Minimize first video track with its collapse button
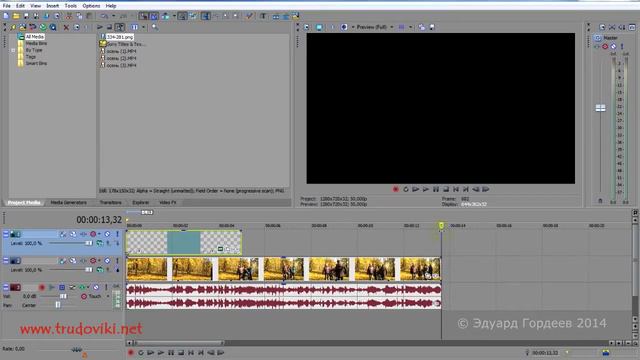640x360 pixels. (x=6, y=234)
